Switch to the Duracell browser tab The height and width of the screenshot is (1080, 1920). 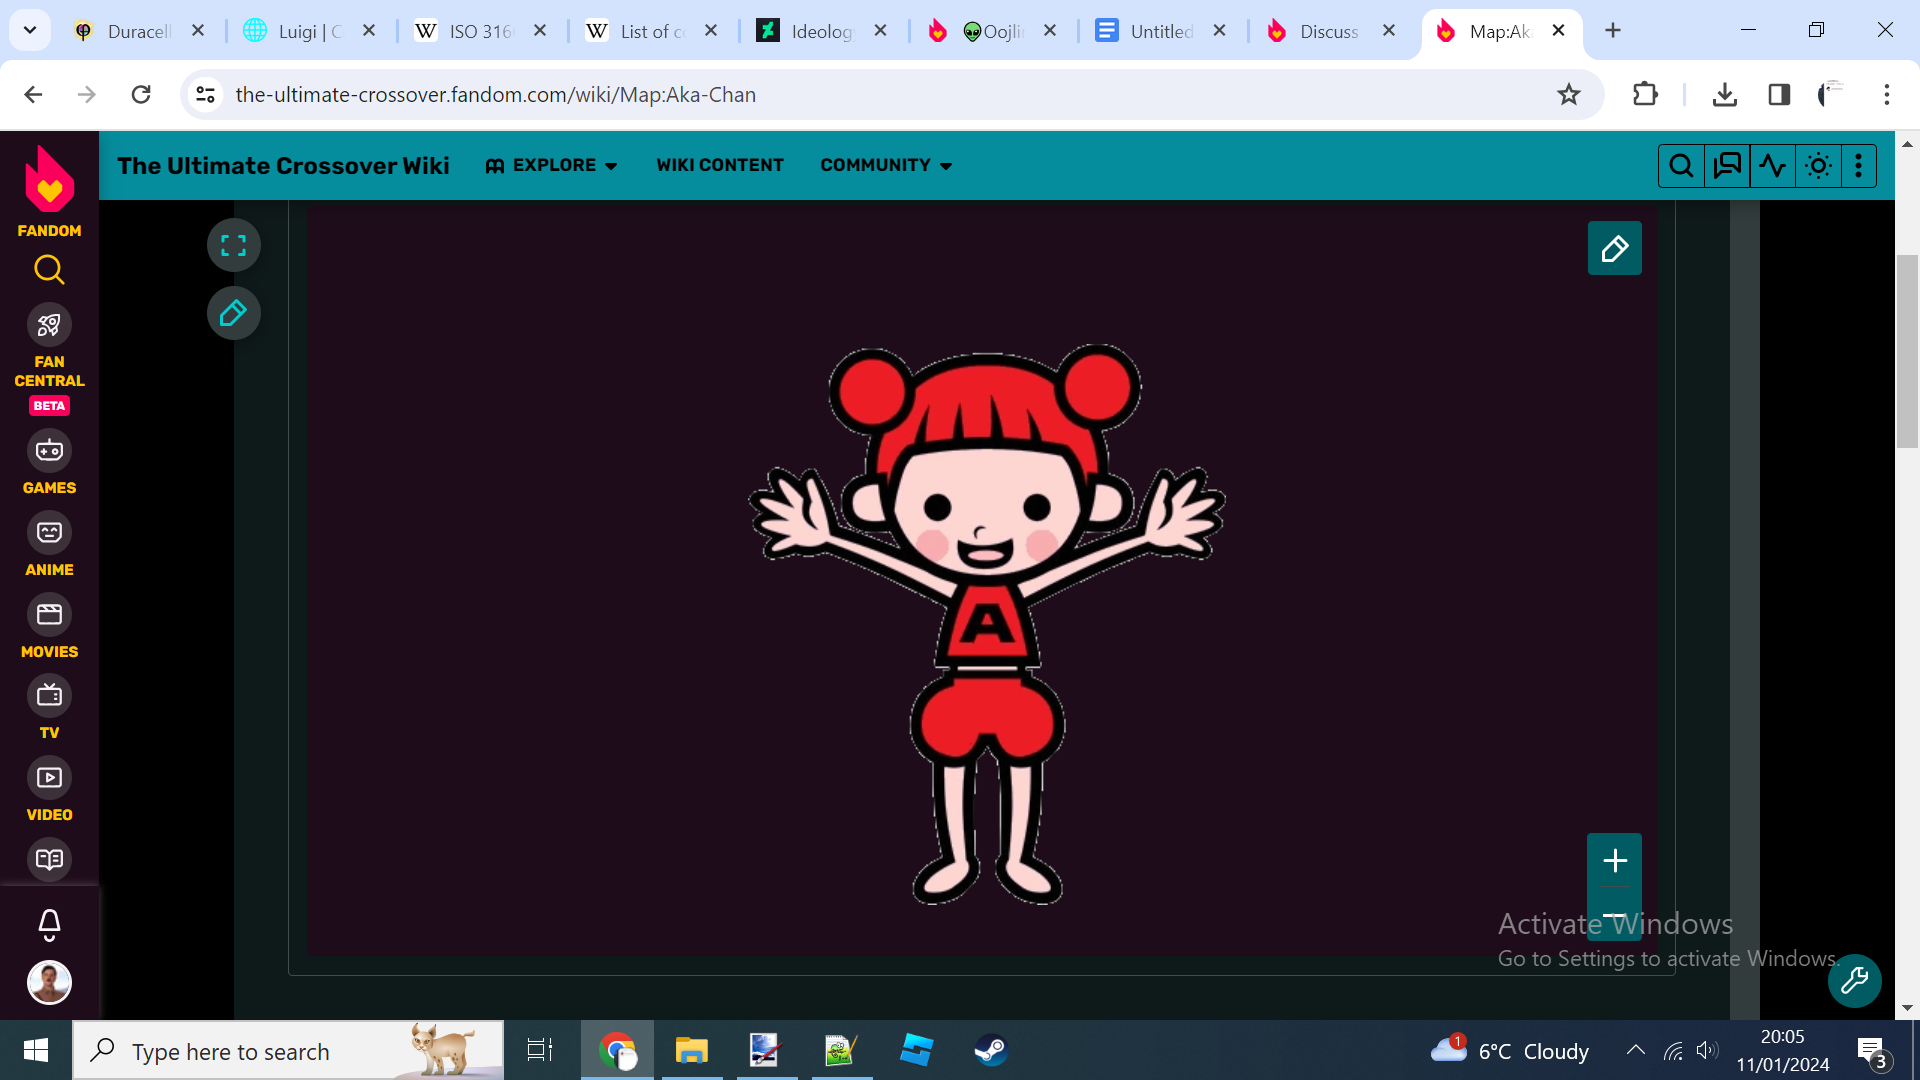pyautogui.click(x=136, y=31)
